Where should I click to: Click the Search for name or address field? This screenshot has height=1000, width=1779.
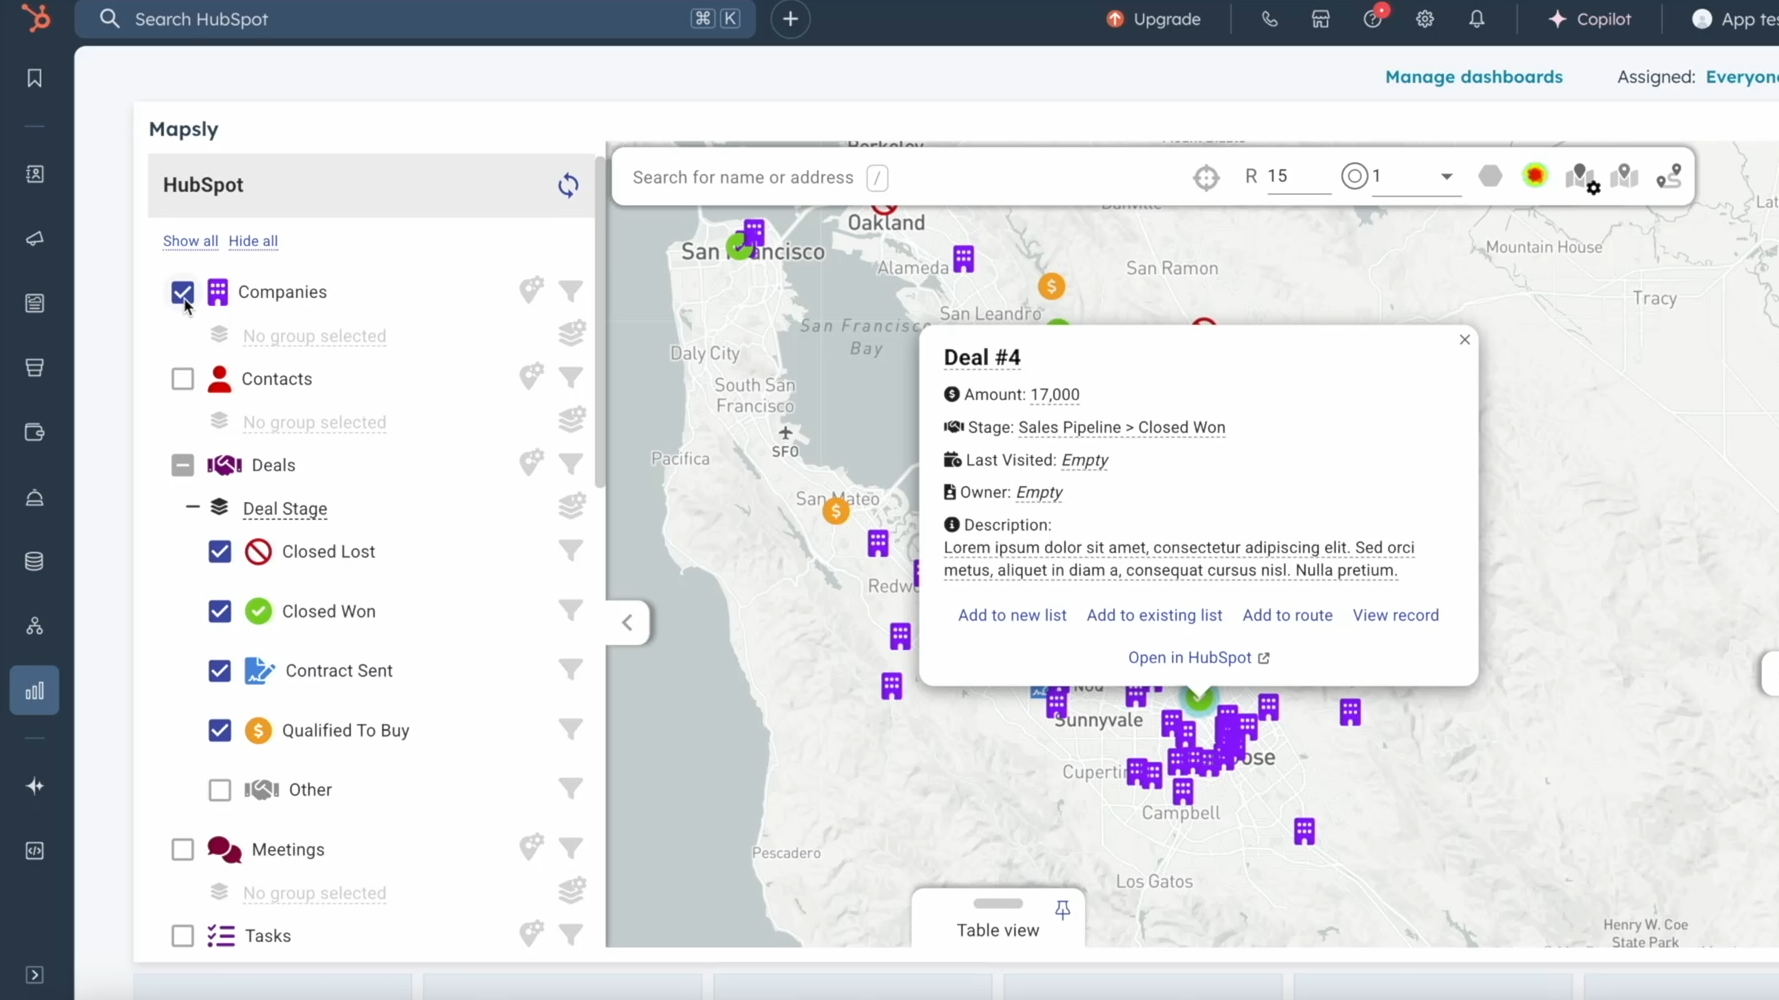pos(742,177)
